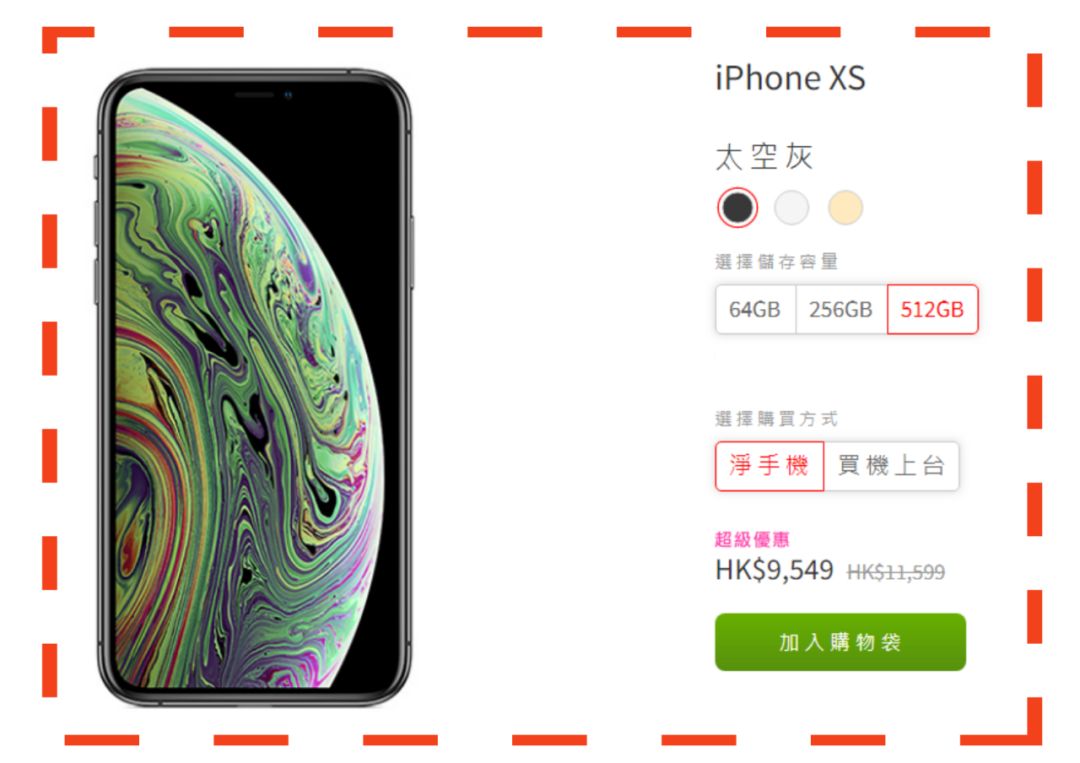The image size is (1080, 763).
Task: Click the struck-through HK$11,599 original price
Action: click(x=895, y=572)
